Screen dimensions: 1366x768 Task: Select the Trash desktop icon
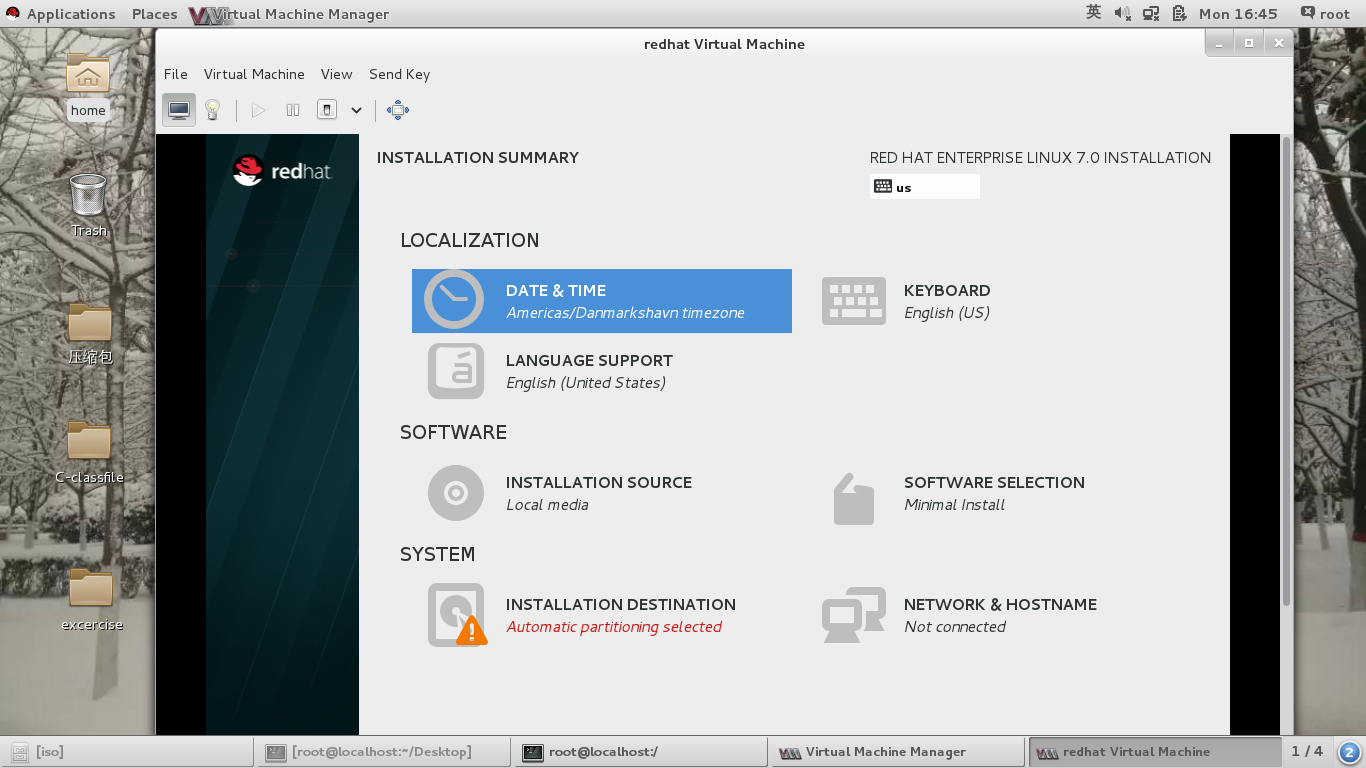88,205
